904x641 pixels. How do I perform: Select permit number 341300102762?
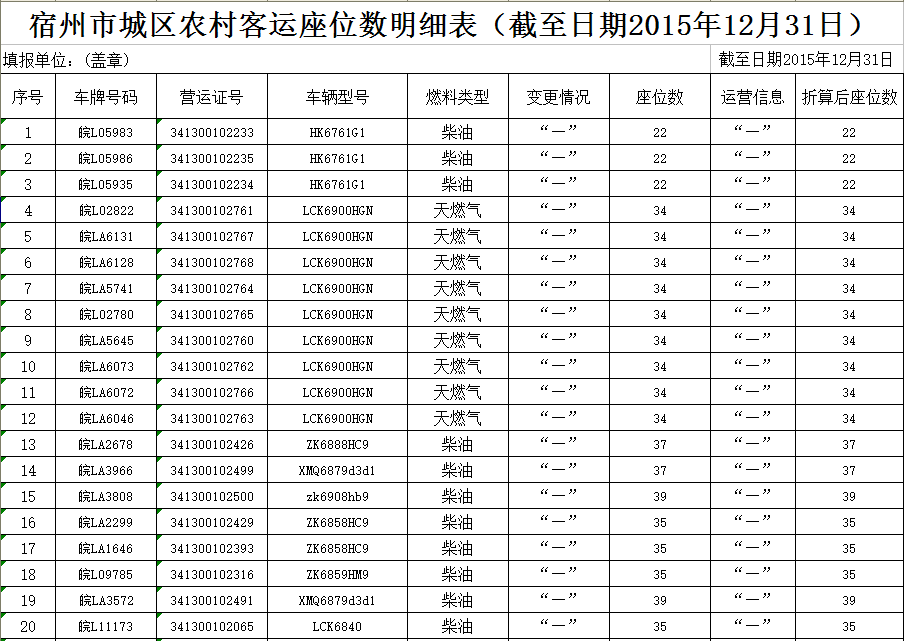[212, 366]
